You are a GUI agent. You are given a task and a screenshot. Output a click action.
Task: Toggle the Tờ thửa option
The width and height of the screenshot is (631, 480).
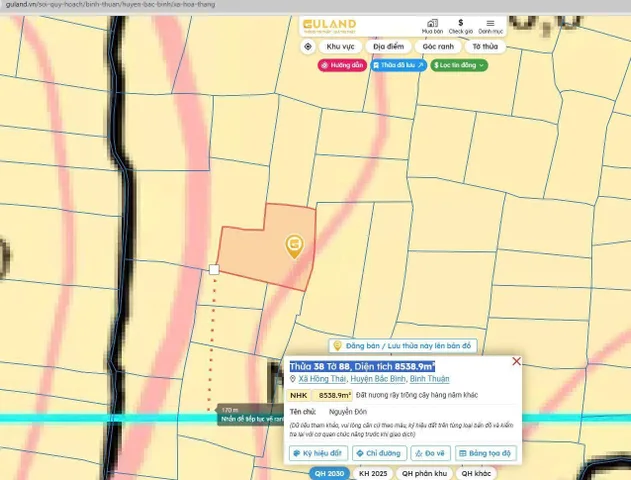(485, 47)
